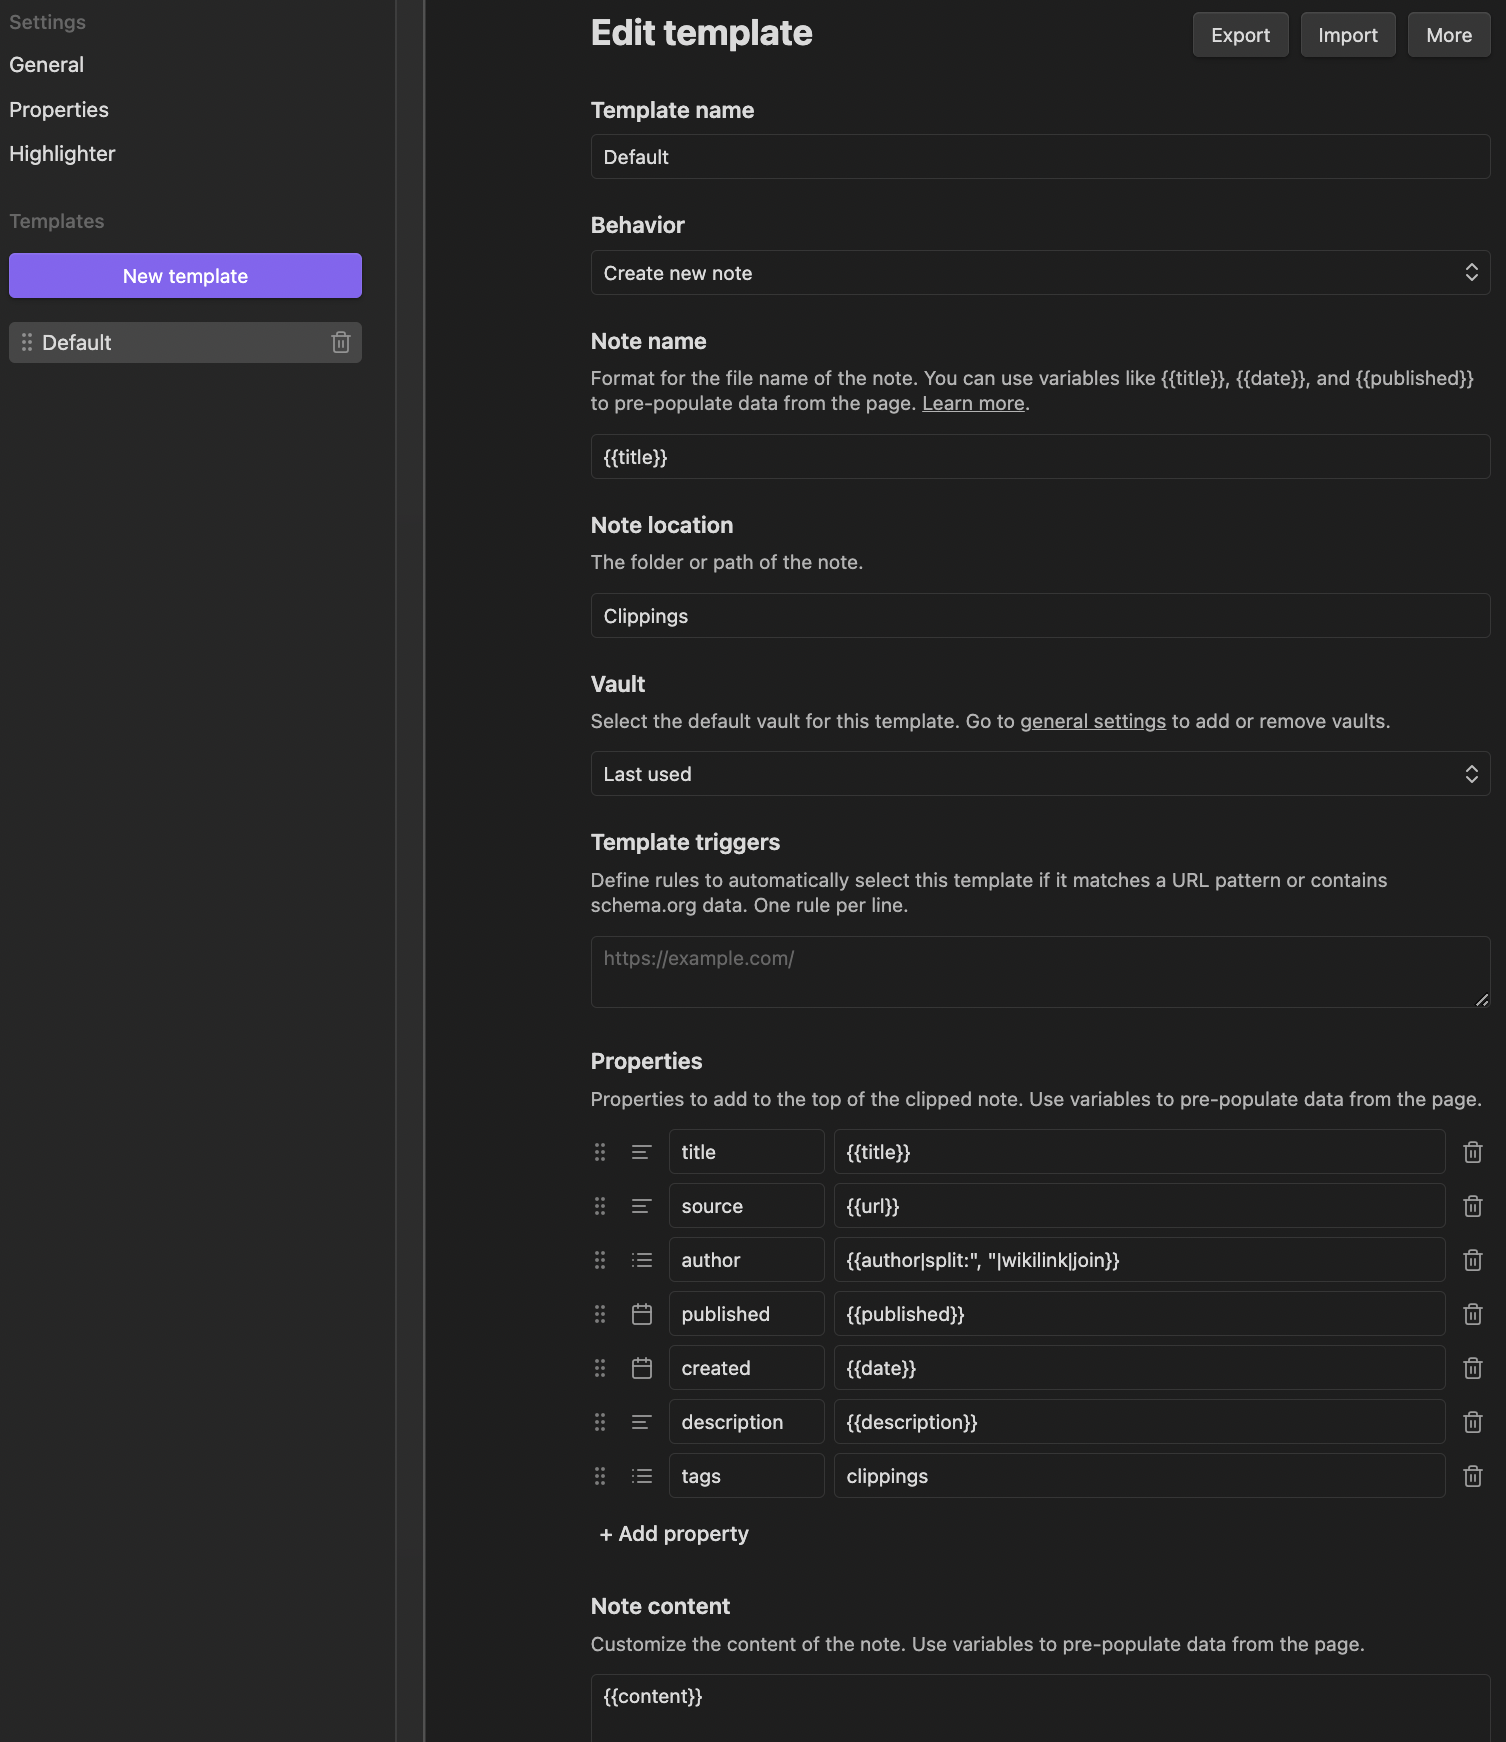Click drag handle of source property
This screenshot has height=1742, width=1506.
click(600, 1206)
